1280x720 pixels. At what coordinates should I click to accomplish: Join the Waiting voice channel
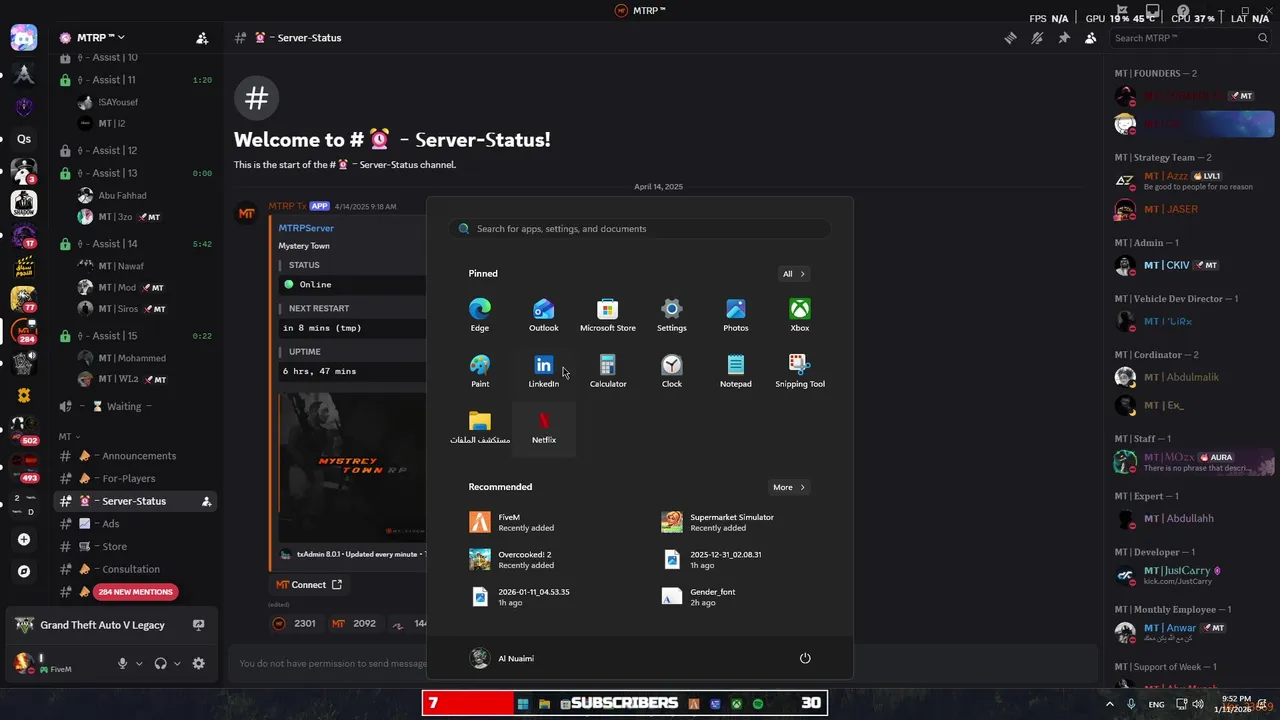135,407
